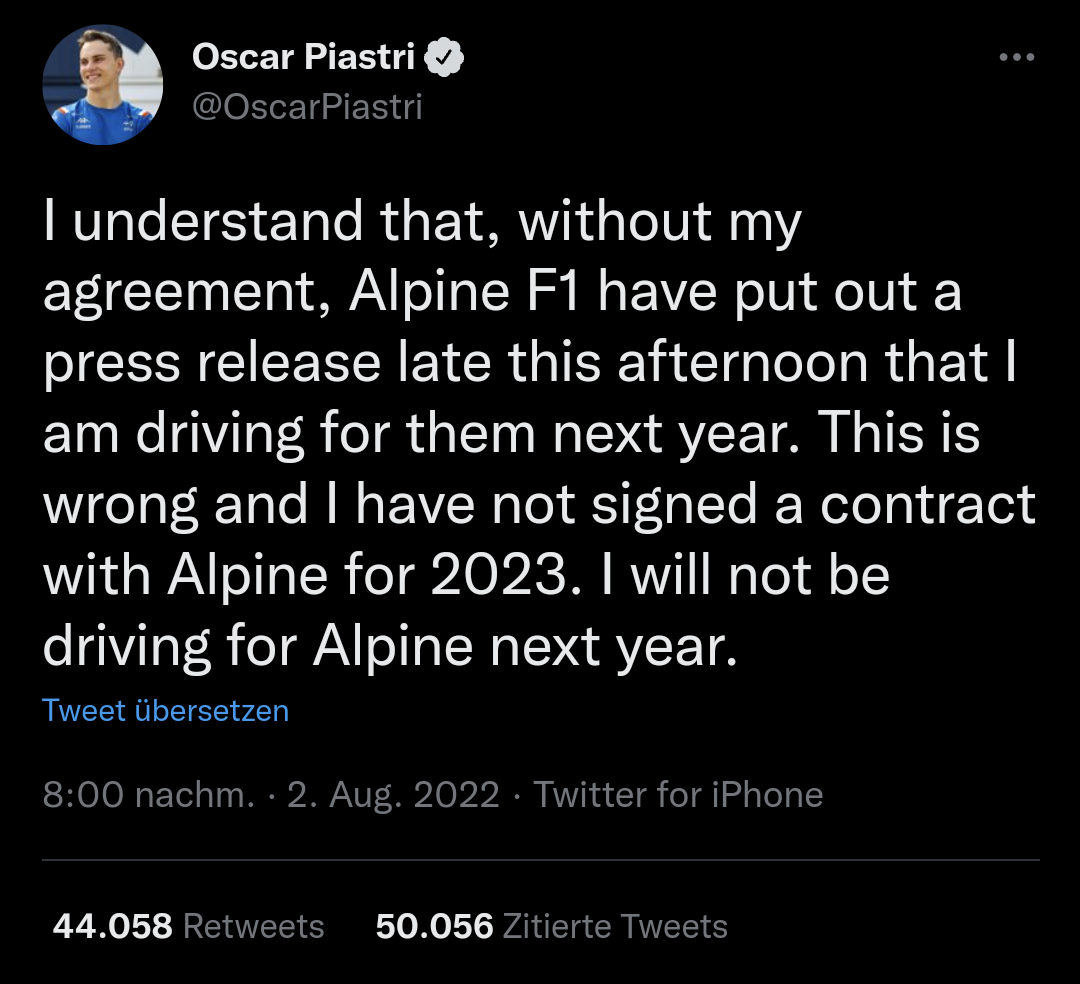
Task: Click the date 2. Aug. 2022
Action: tap(393, 795)
